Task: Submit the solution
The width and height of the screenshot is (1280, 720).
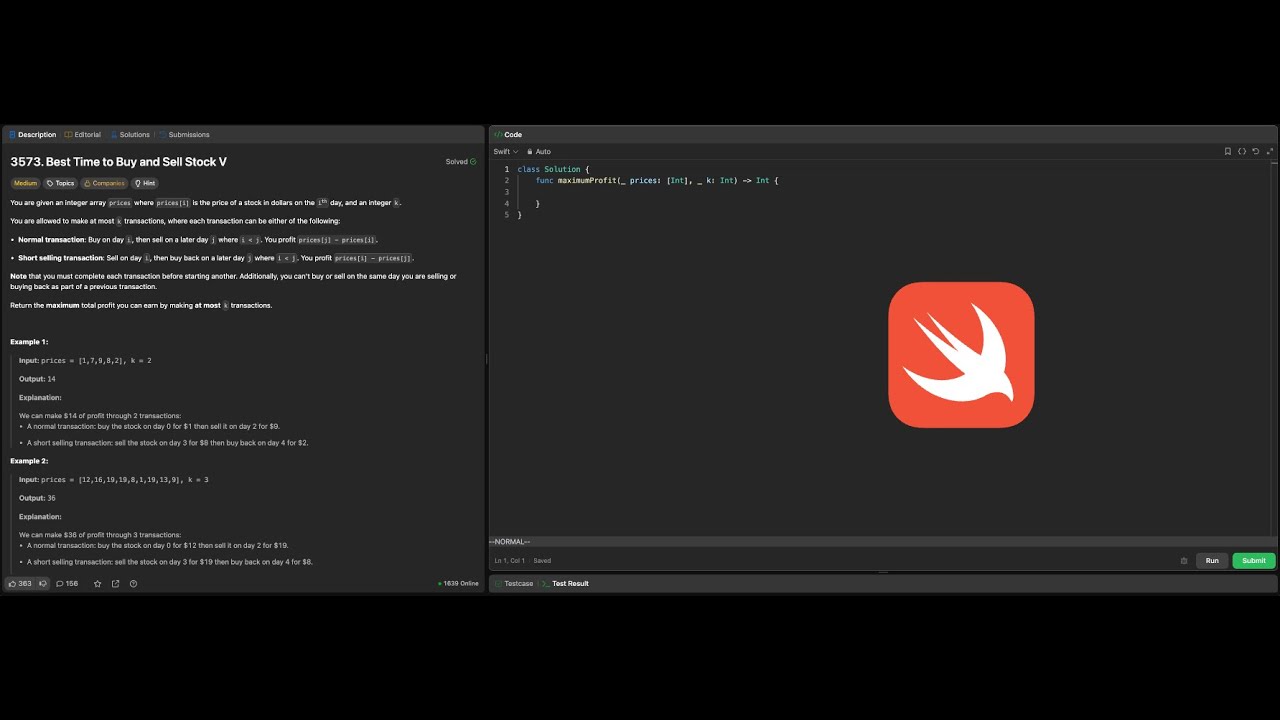Action: pyautogui.click(x=1254, y=561)
